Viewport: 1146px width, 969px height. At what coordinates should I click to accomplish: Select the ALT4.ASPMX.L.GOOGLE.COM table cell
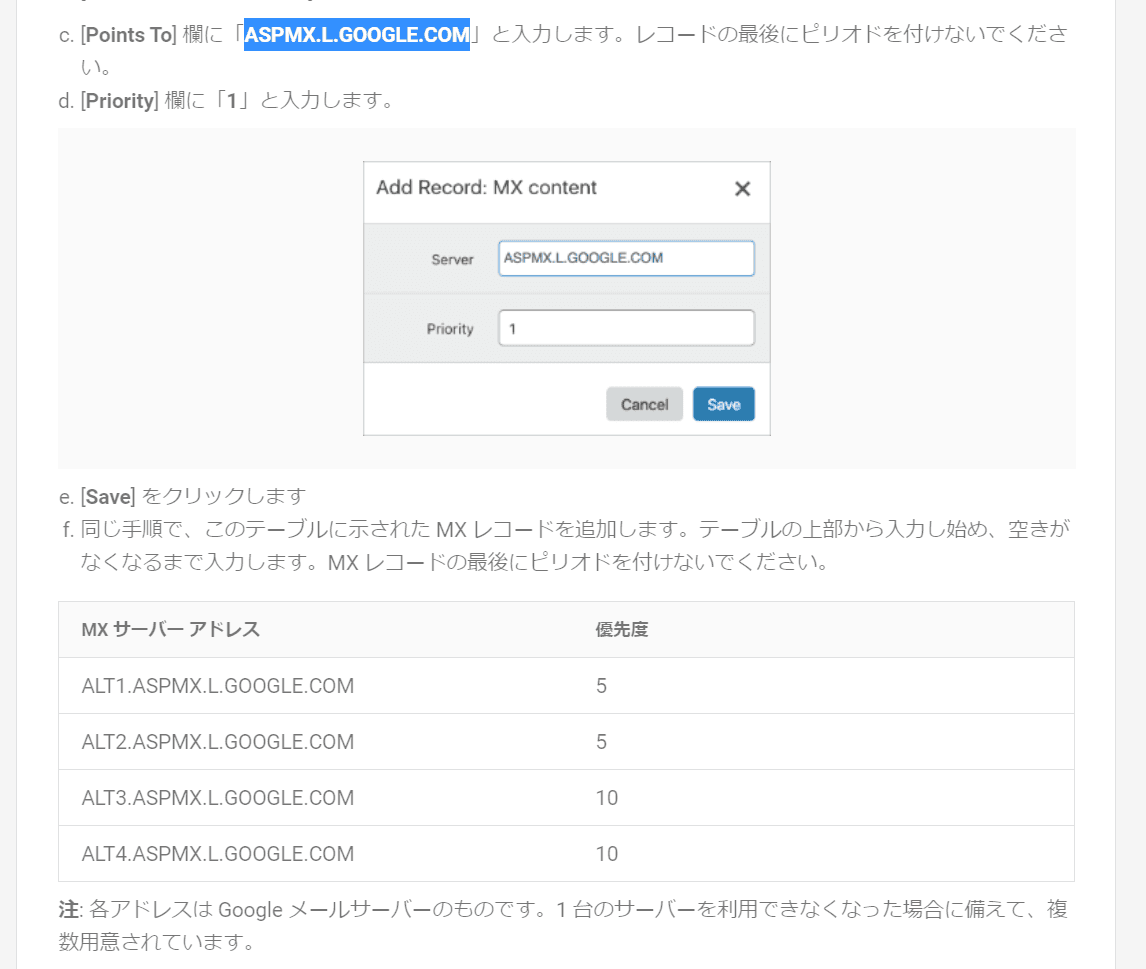[x=218, y=854]
